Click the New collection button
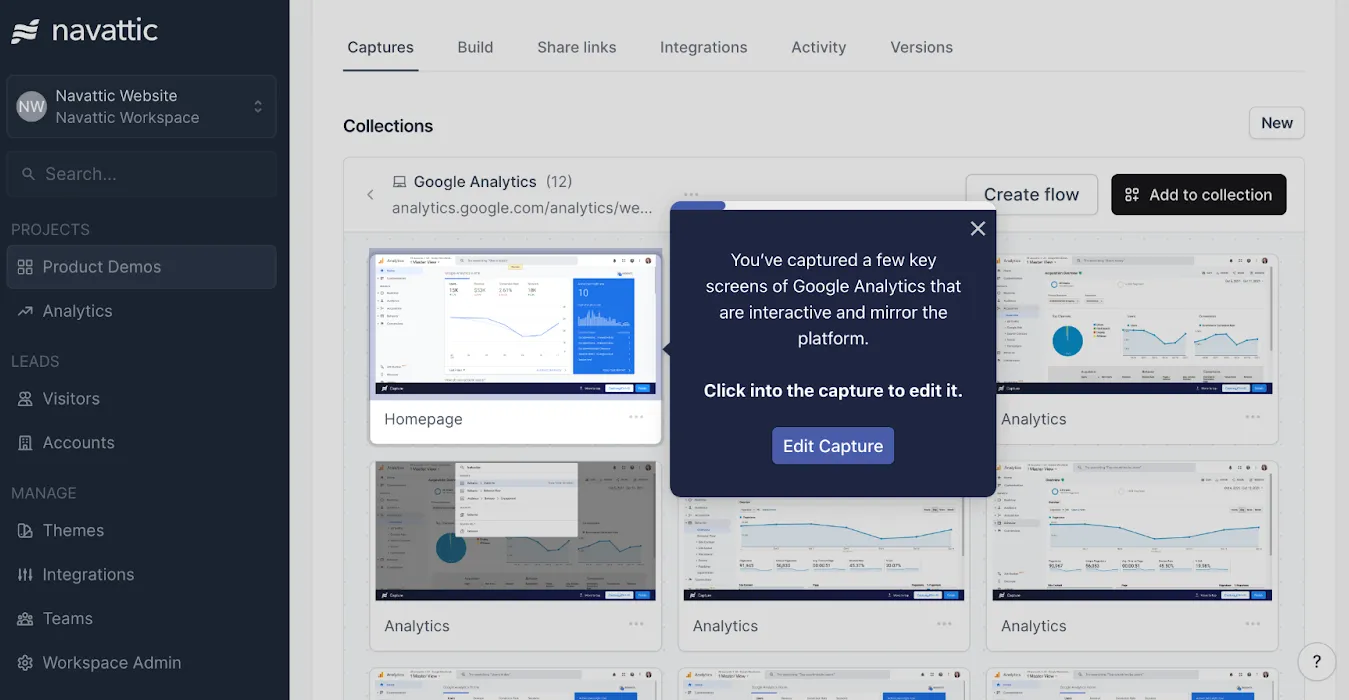 tap(1277, 123)
